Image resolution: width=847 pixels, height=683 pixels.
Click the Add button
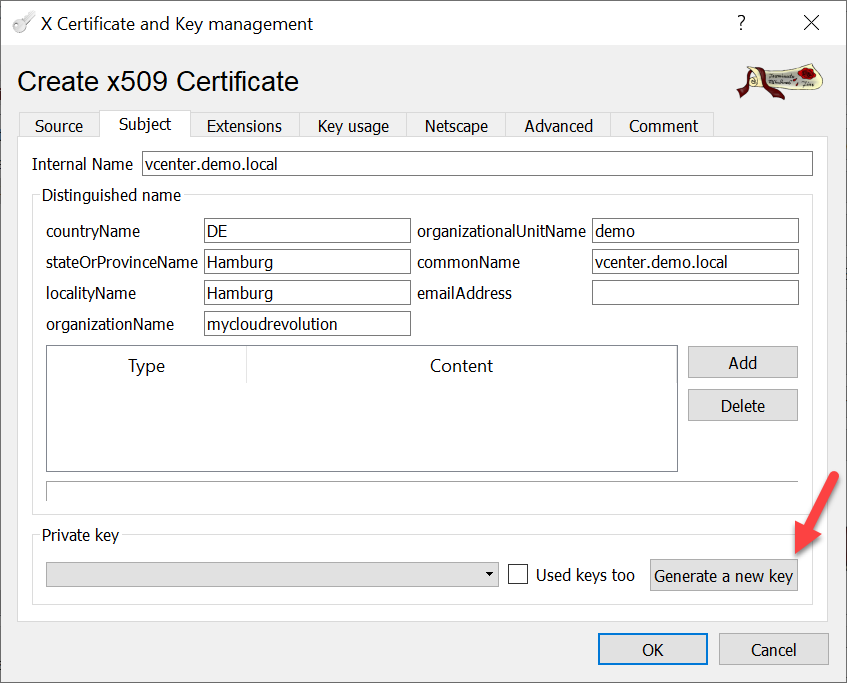[742, 363]
